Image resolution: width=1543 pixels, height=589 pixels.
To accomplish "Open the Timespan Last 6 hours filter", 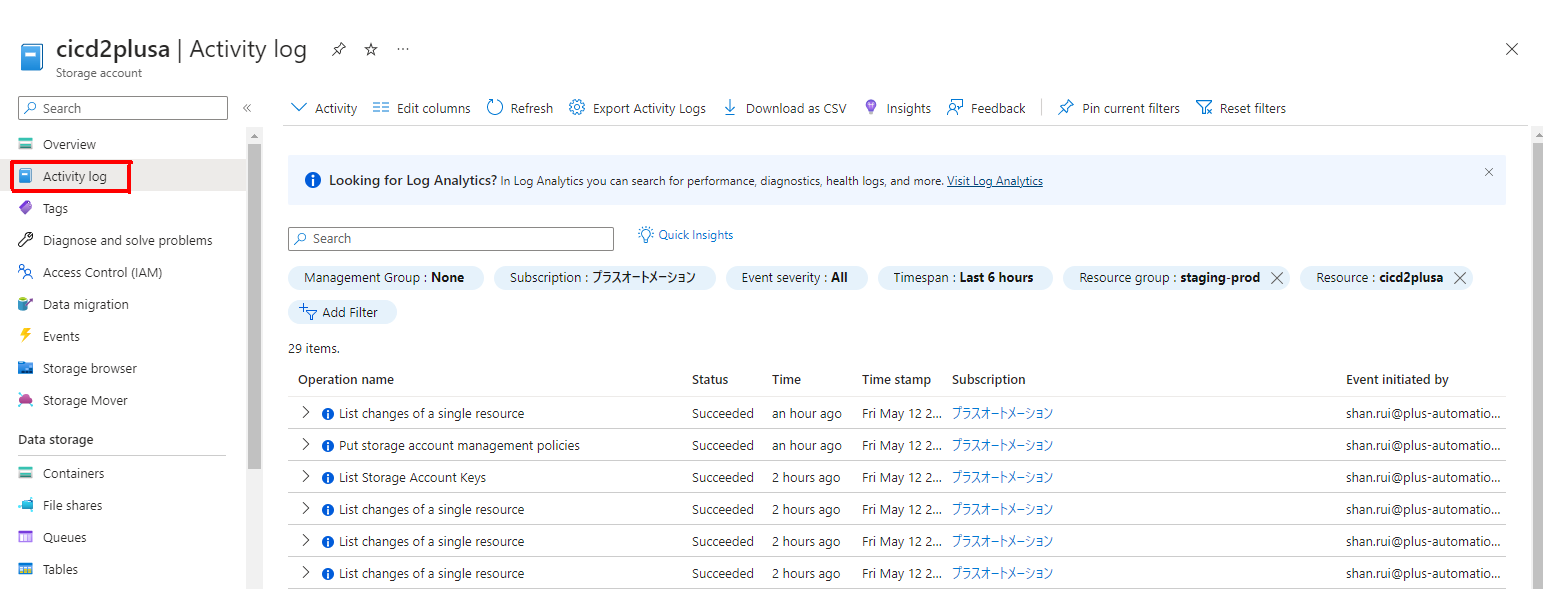I will (x=964, y=278).
